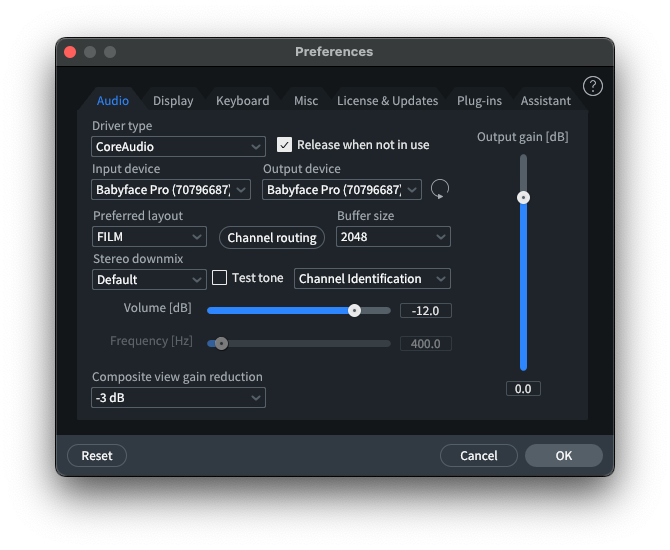Viewport: 670px width, 550px height.
Task: Click the Channel routing button
Action: coord(272,238)
